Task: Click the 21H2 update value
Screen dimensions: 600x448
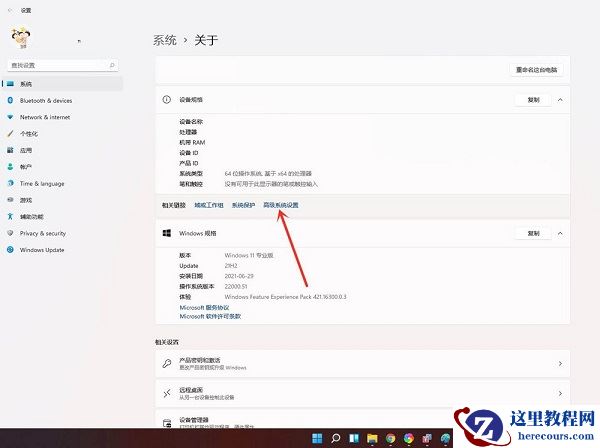Action: pos(231,266)
